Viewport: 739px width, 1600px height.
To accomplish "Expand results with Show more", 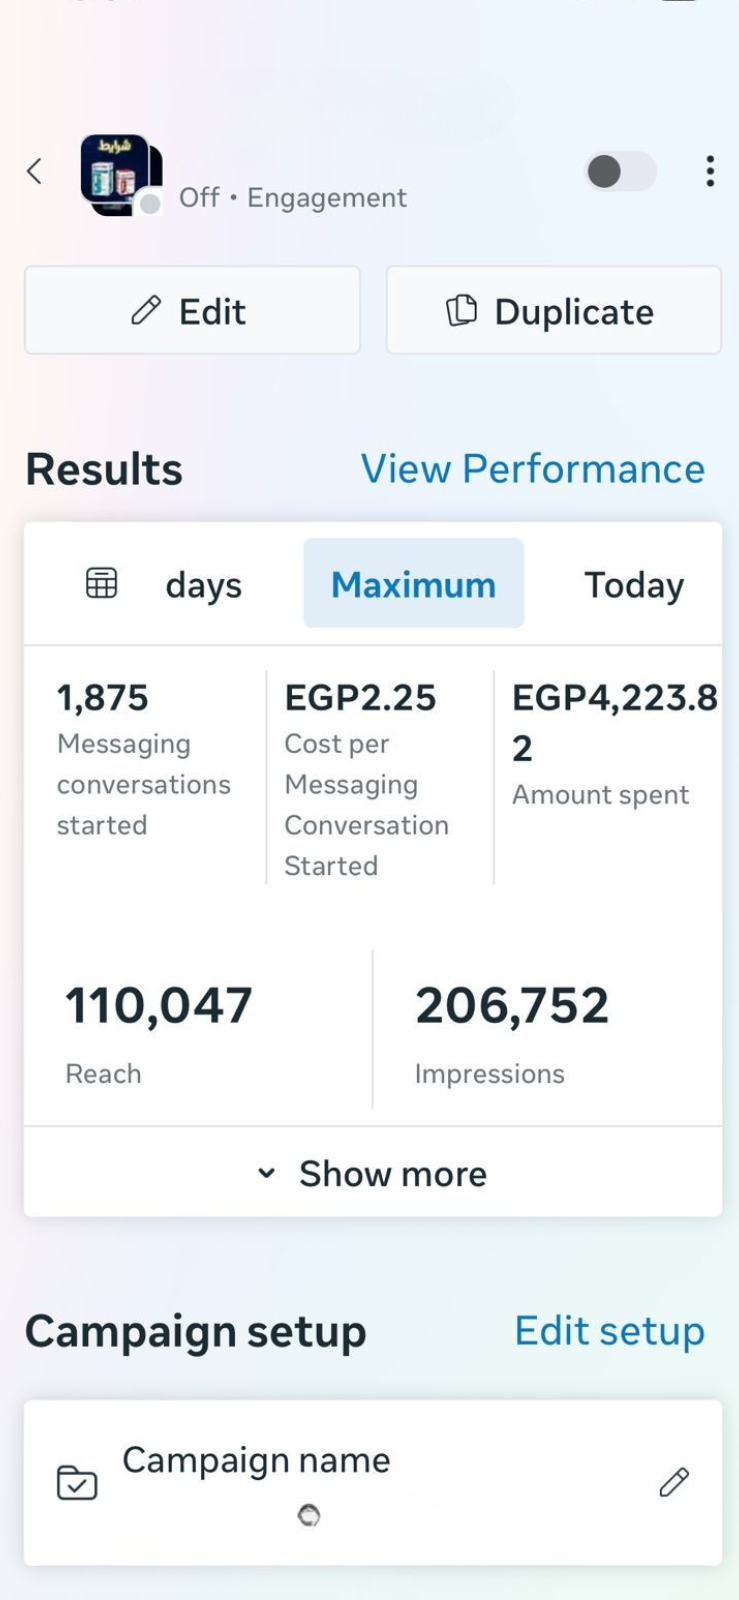I will tap(392, 1173).
